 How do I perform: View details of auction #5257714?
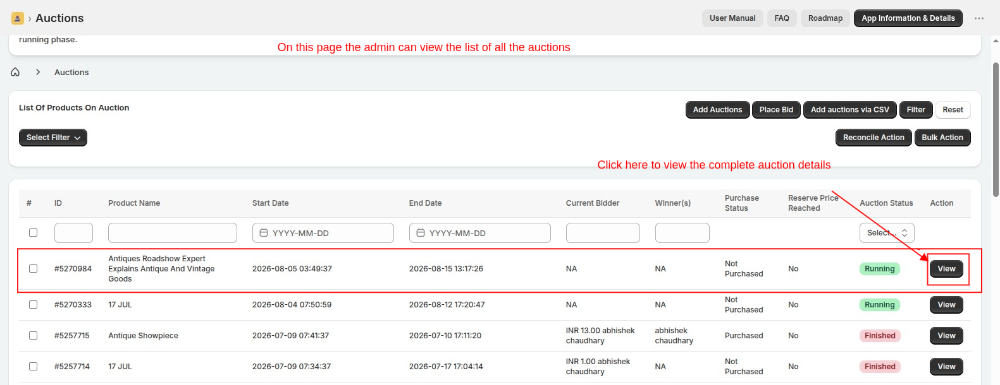(x=946, y=367)
